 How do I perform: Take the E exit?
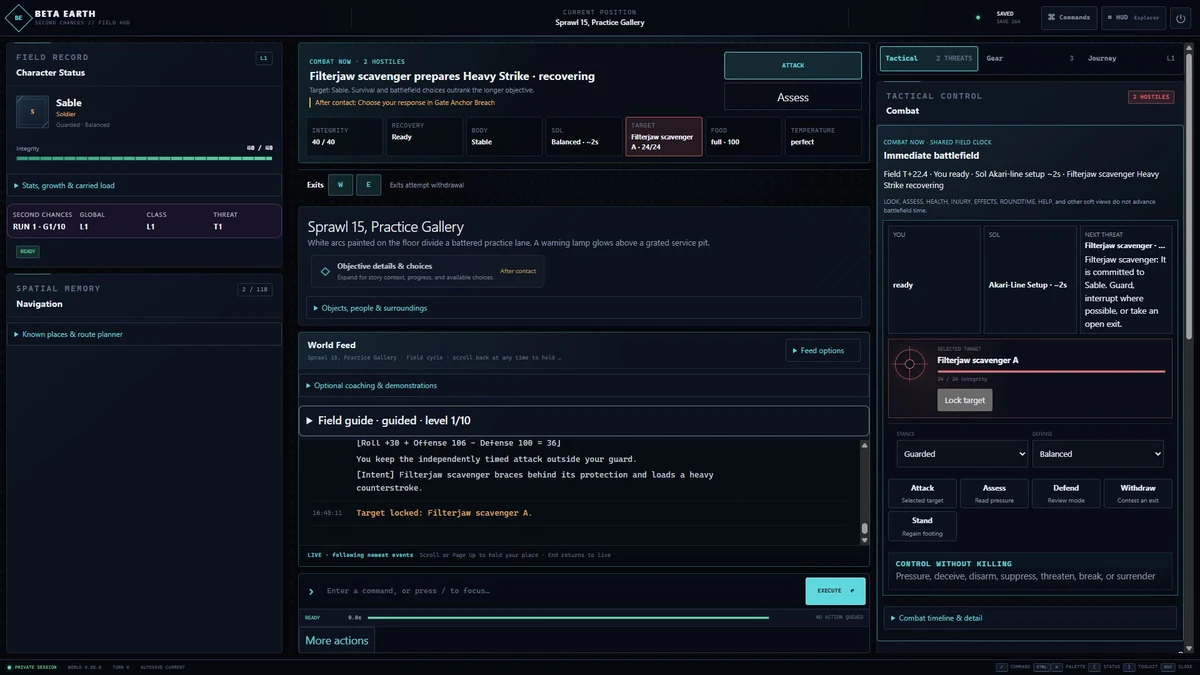[369, 185]
